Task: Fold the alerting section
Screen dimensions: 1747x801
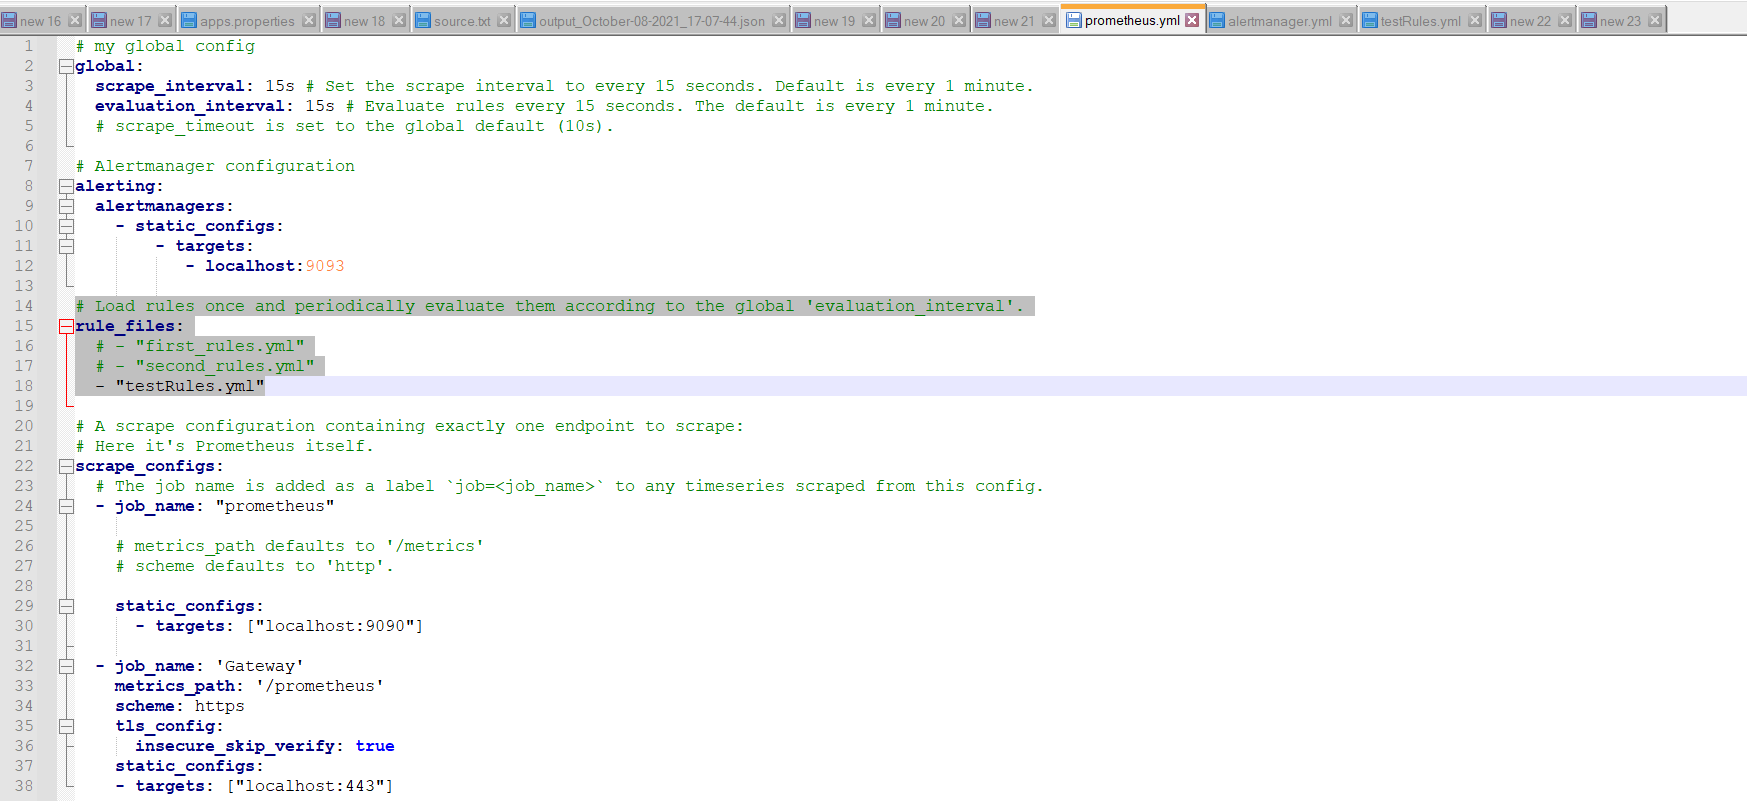Action: [66, 186]
